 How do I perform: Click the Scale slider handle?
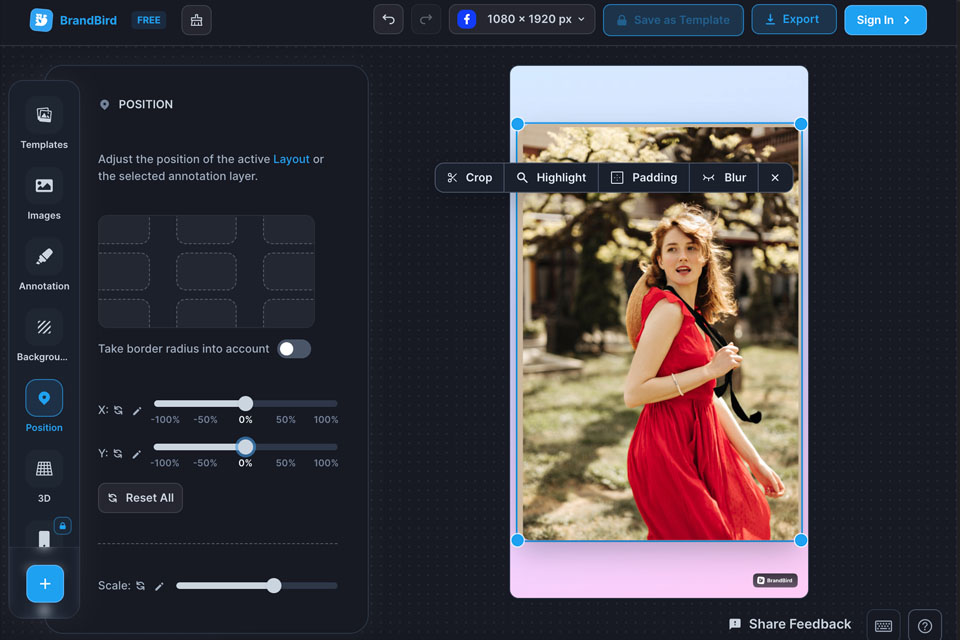pyautogui.click(x=274, y=586)
